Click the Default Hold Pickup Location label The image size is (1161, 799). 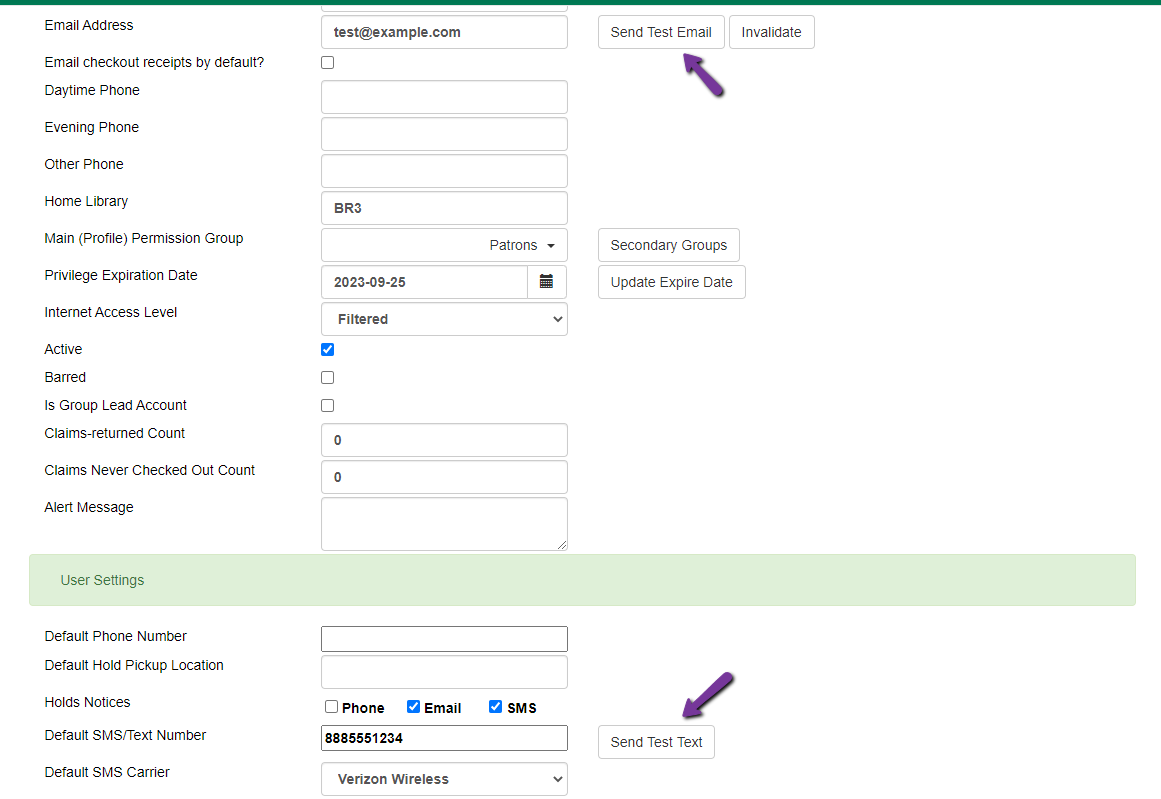tap(134, 665)
